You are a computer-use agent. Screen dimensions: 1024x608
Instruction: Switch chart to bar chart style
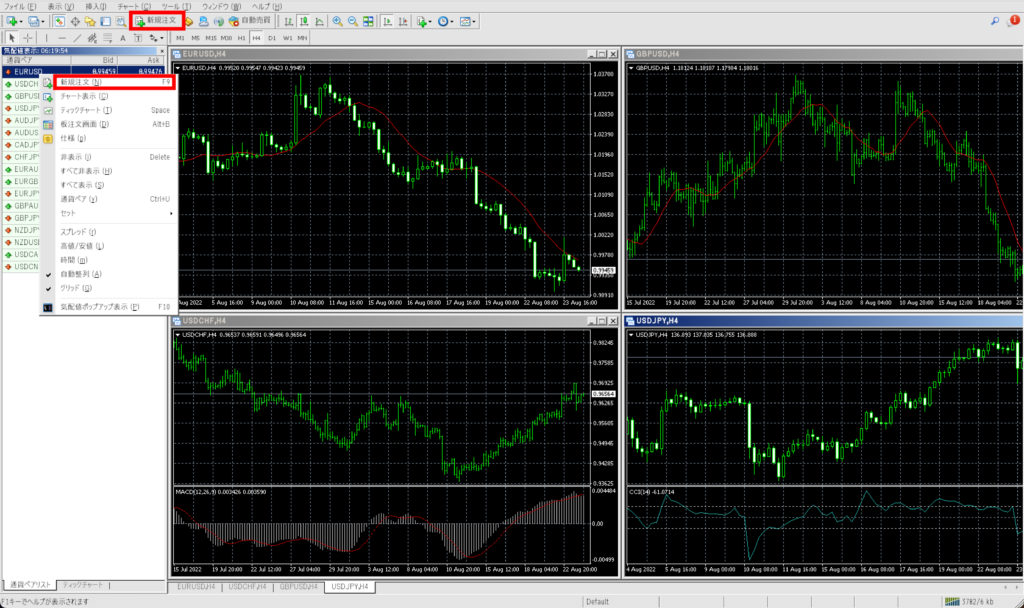tap(289, 22)
